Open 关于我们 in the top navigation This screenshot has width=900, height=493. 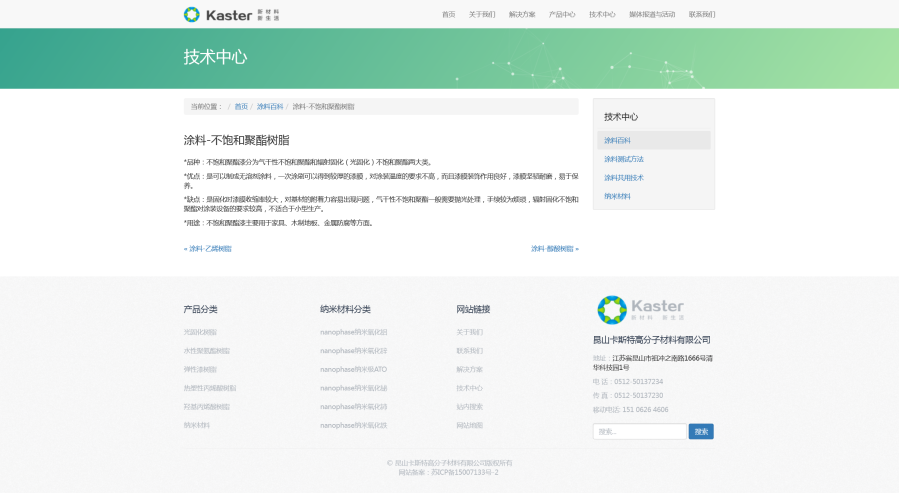coord(482,14)
